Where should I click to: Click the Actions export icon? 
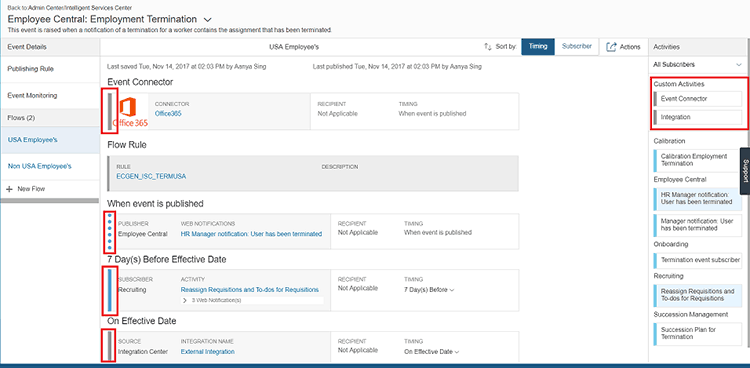[x=611, y=46]
